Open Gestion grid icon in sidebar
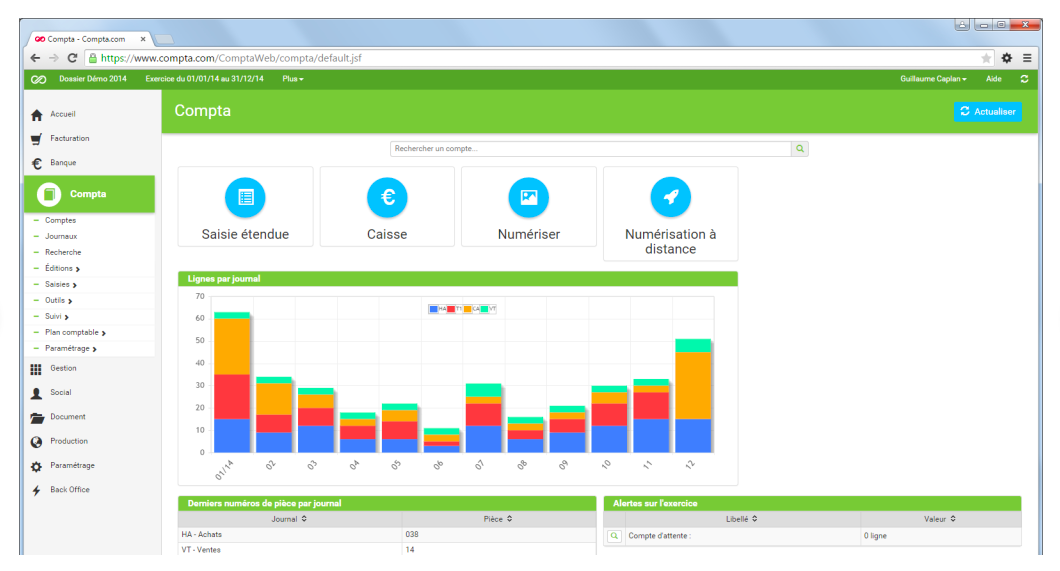The height and width of the screenshot is (571, 1060). click(x=36, y=369)
